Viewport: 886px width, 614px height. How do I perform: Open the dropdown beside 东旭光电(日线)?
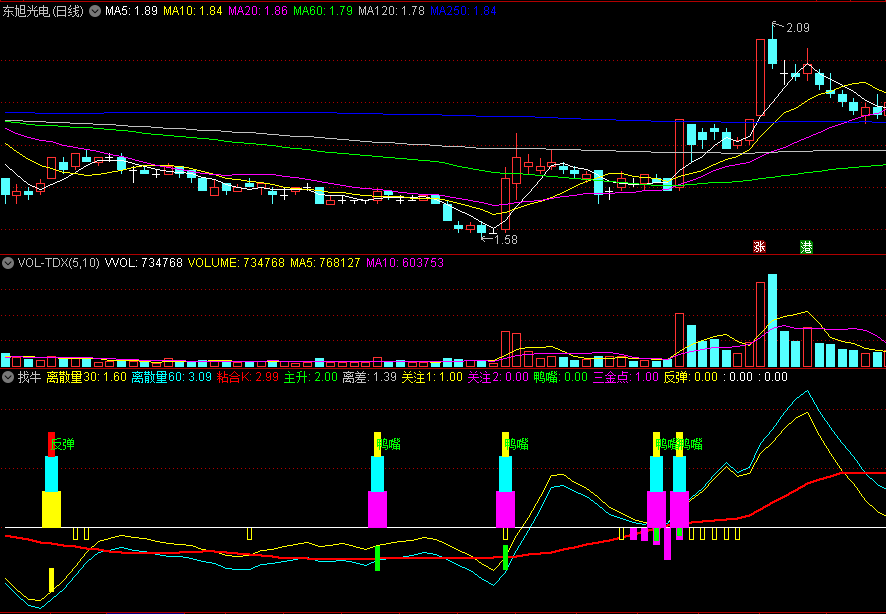(95, 11)
